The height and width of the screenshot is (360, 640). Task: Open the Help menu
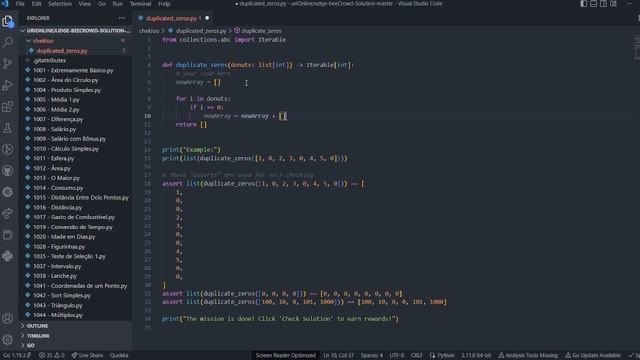(164, 4)
